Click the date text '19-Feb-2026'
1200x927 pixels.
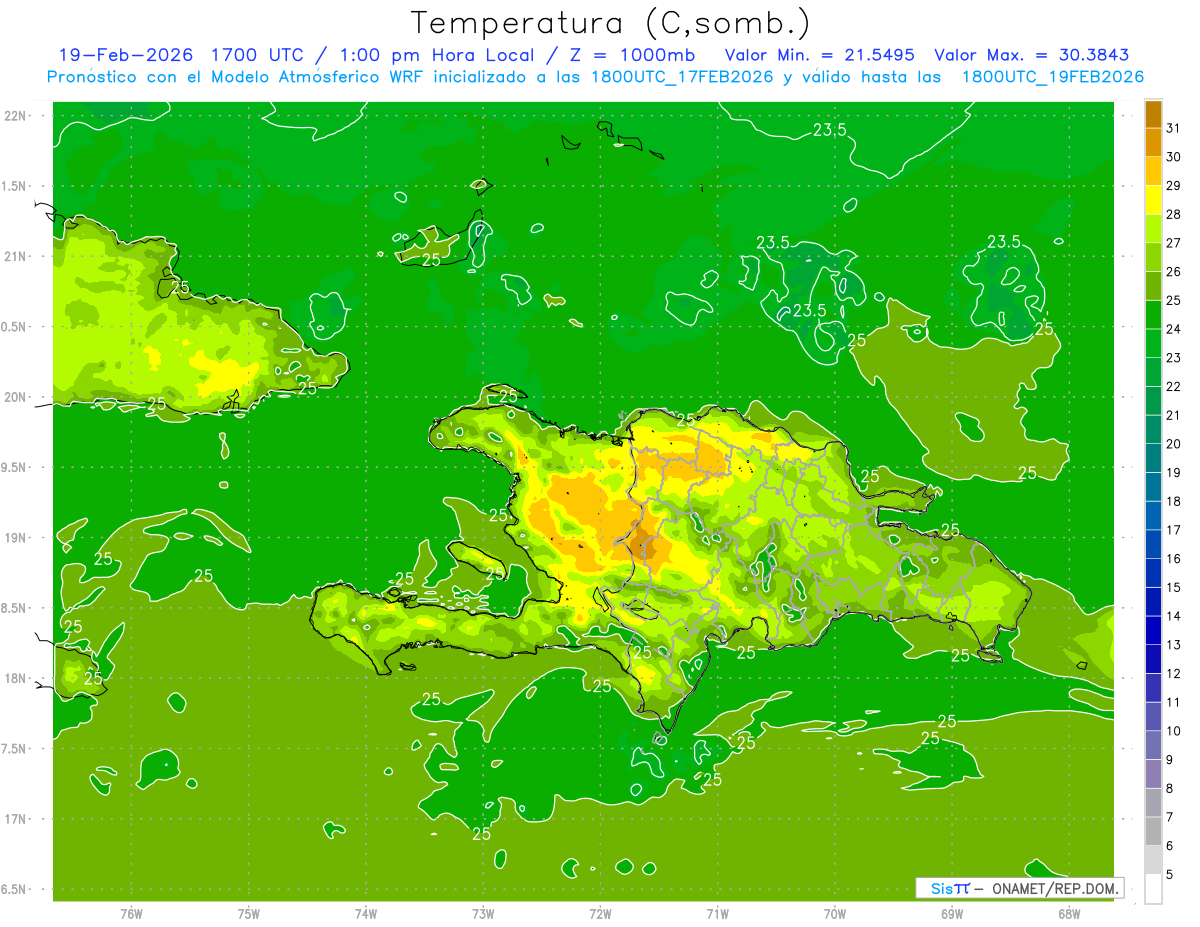126,55
